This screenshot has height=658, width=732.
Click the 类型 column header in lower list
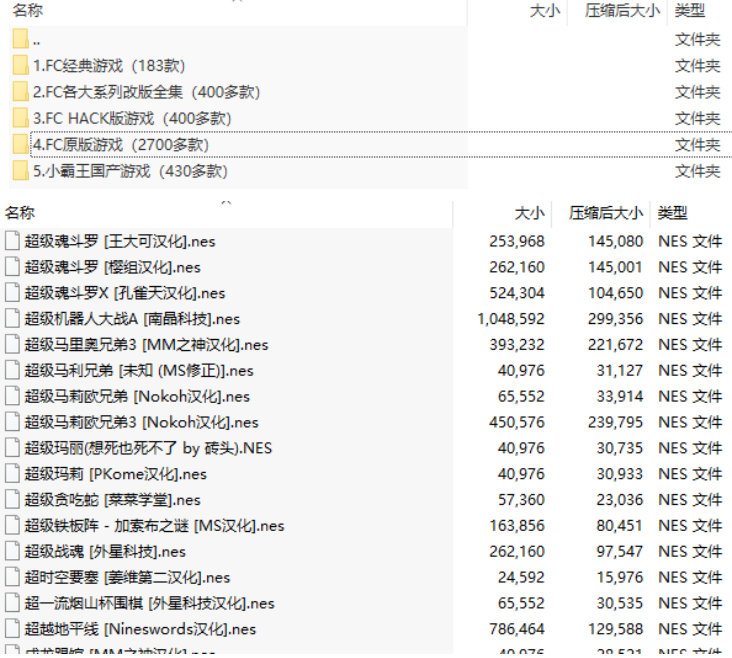pyautogui.click(x=672, y=213)
